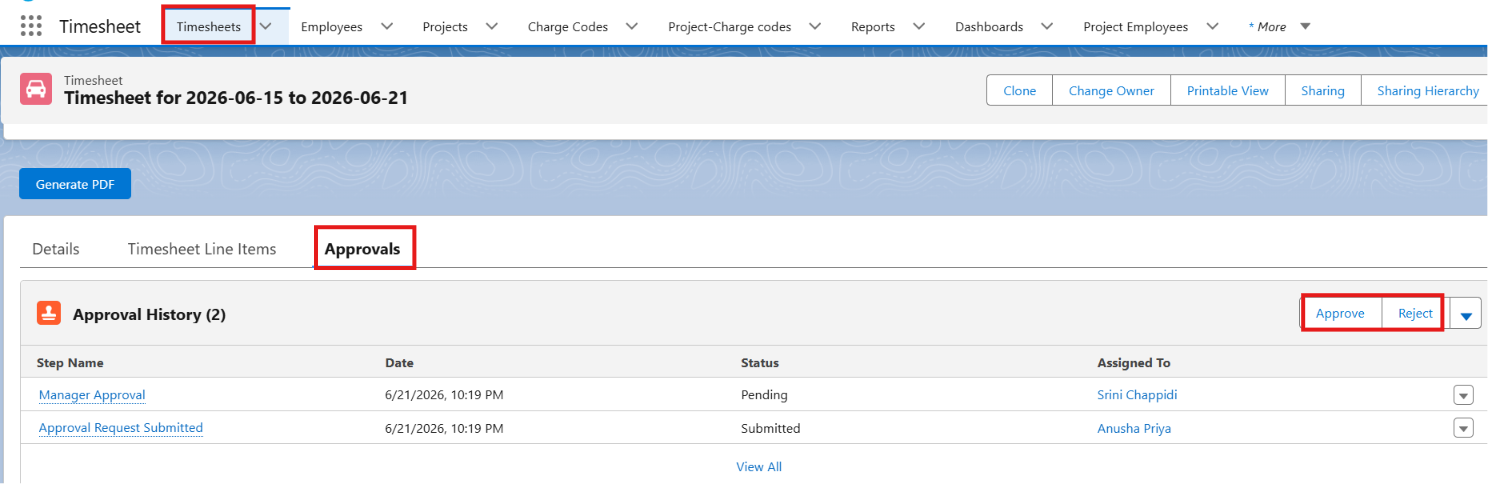Expand the Project-Charge codes chevron
This screenshot has width=1488, height=484.
click(815, 26)
